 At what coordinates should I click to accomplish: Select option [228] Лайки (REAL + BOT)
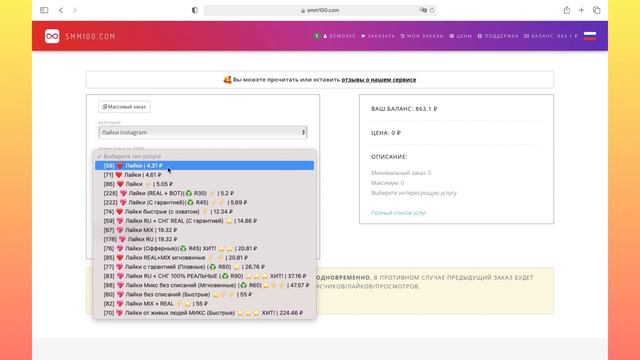(204, 193)
